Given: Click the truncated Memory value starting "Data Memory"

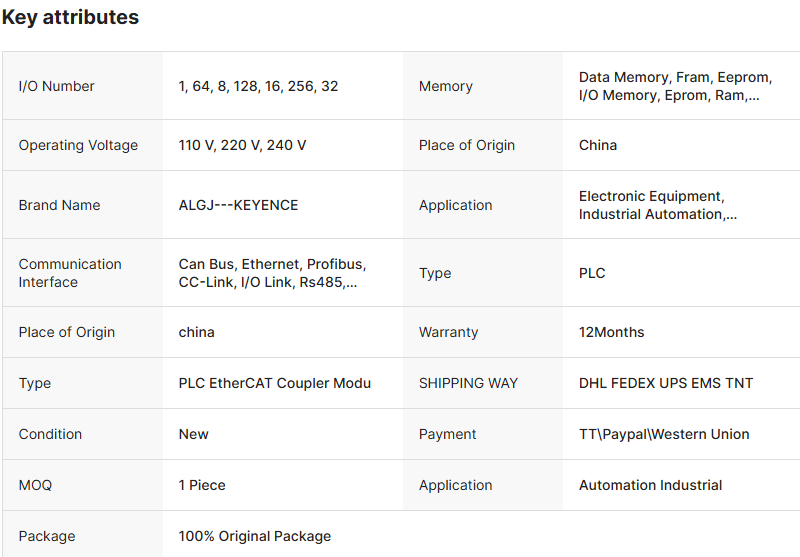Looking at the screenshot, I should click(x=669, y=86).
